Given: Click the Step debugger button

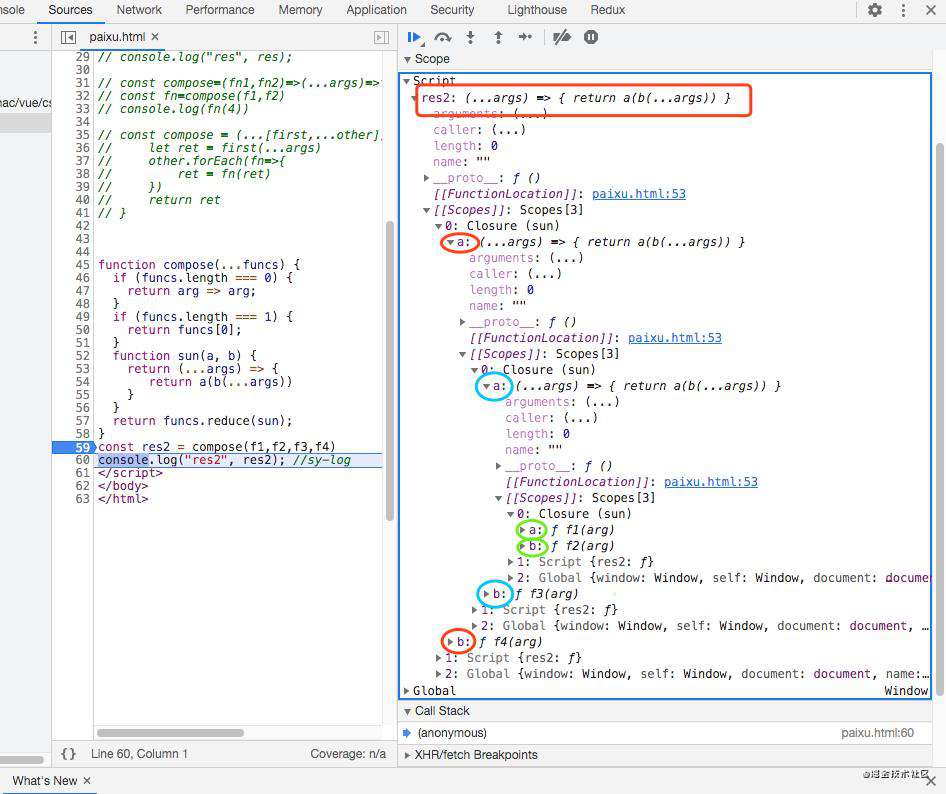Looking at the screenshot, I should [x=525, y=37].
